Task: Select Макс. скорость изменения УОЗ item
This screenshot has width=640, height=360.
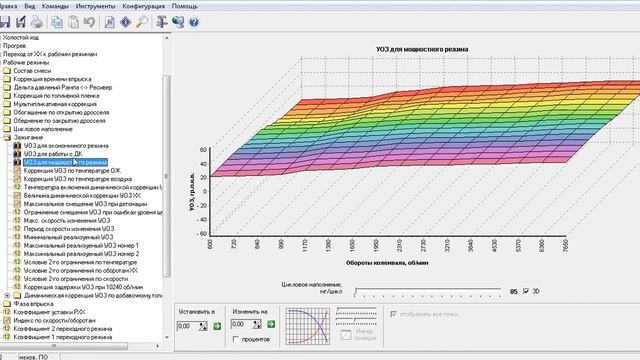Action: coord(67,220)
